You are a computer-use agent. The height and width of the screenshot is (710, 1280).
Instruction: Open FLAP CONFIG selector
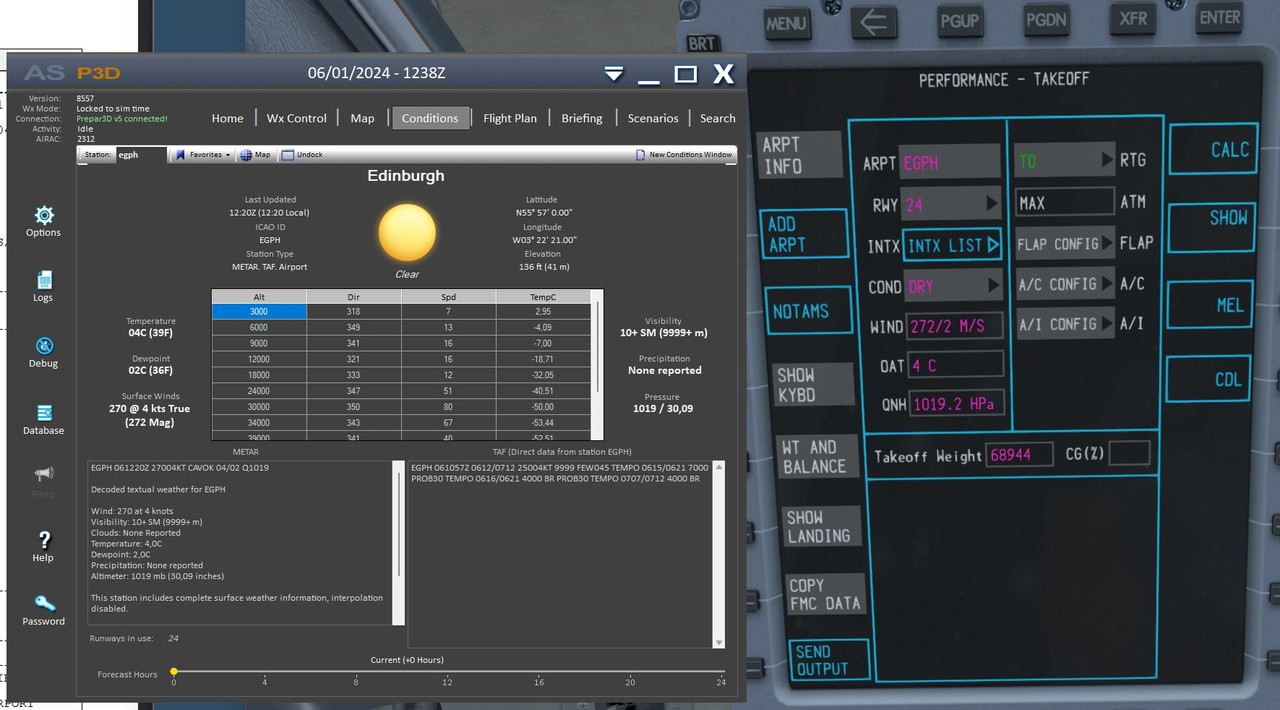[1065, 243]
